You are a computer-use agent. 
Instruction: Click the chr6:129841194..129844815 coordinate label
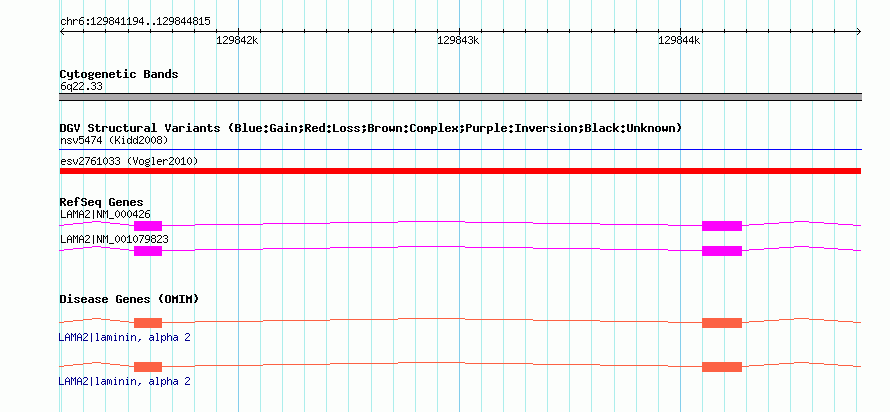tap(135, 22)
